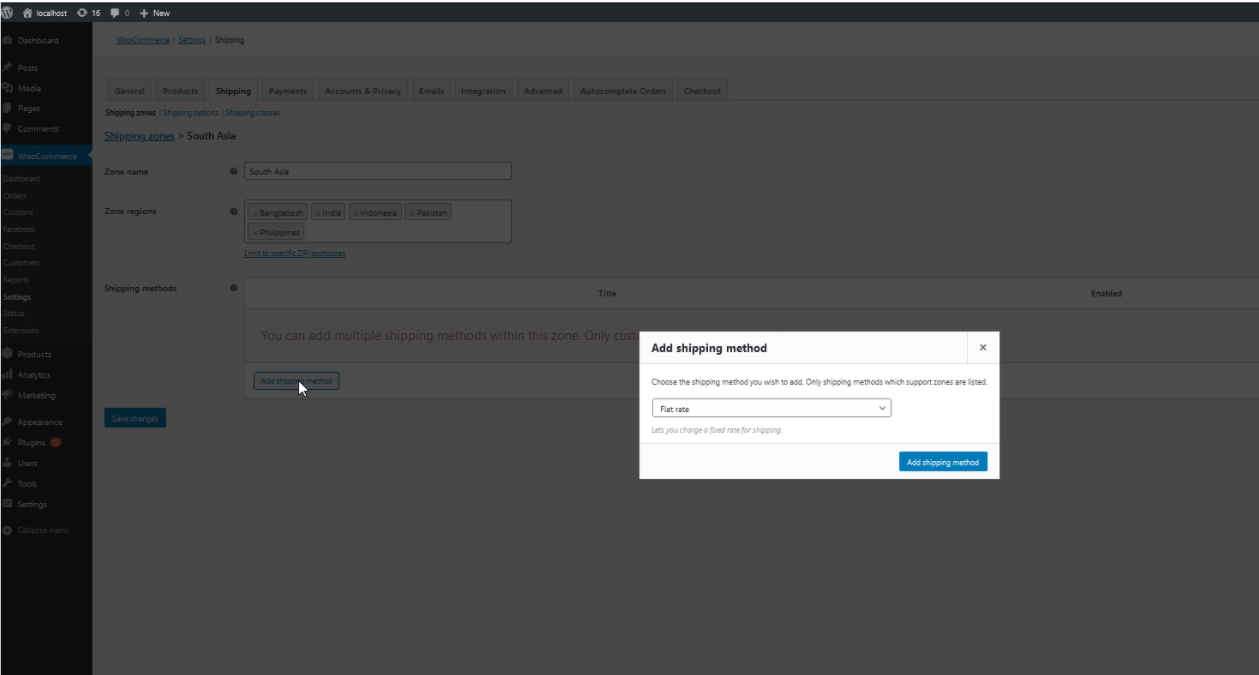The width and height of the screenshot is (1259, 675).
Task: Open the bottom Settings sidebar item
Action: pos(32,504)
